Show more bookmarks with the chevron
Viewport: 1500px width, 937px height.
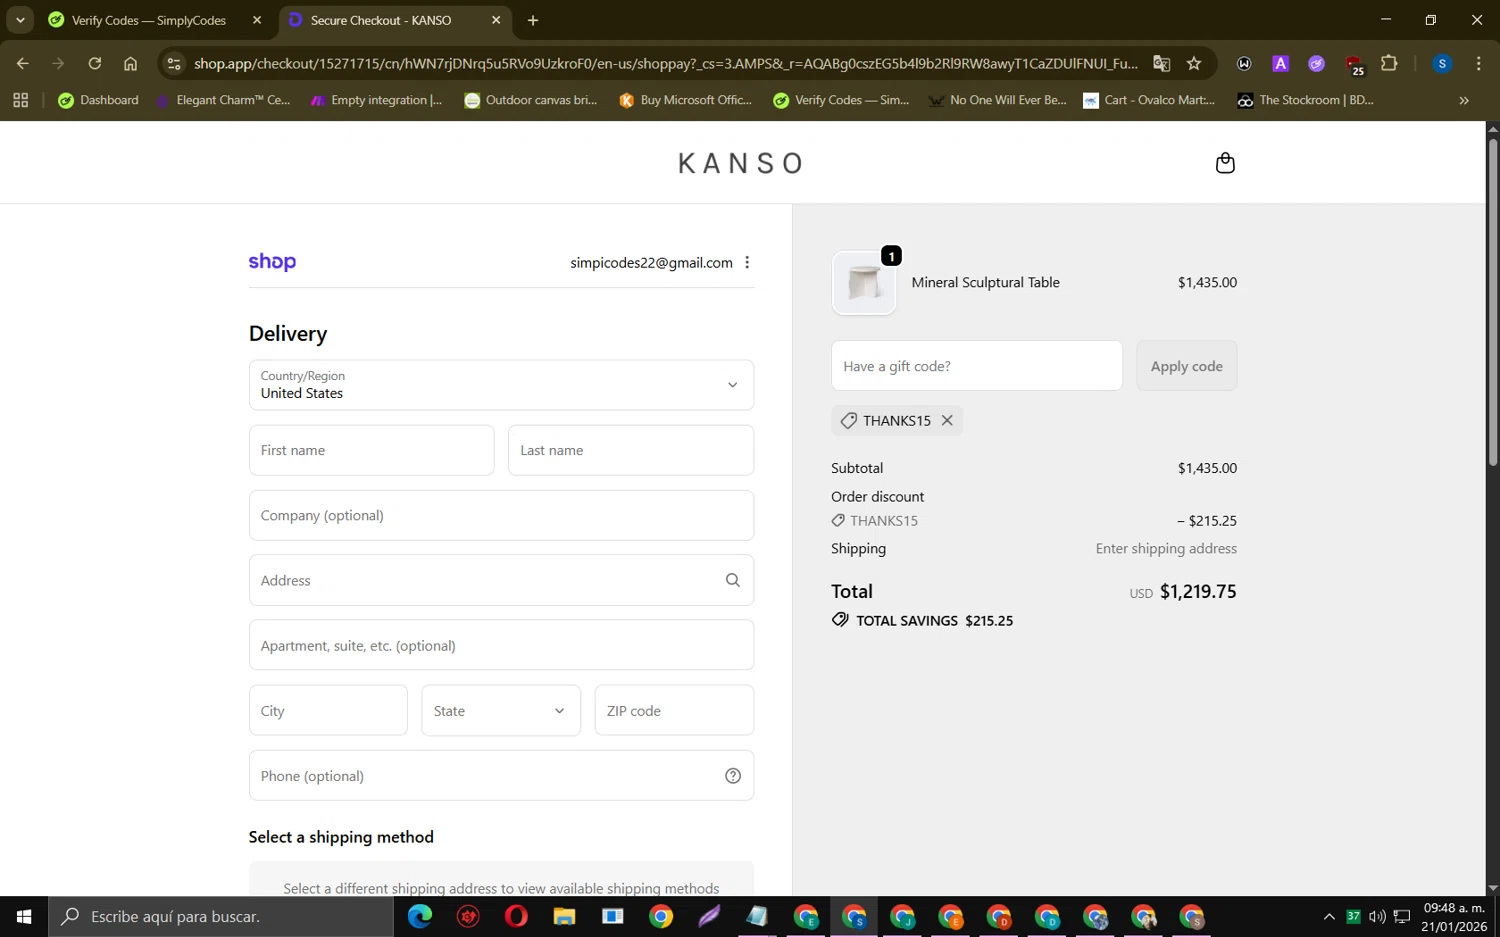coord(1464,100)
